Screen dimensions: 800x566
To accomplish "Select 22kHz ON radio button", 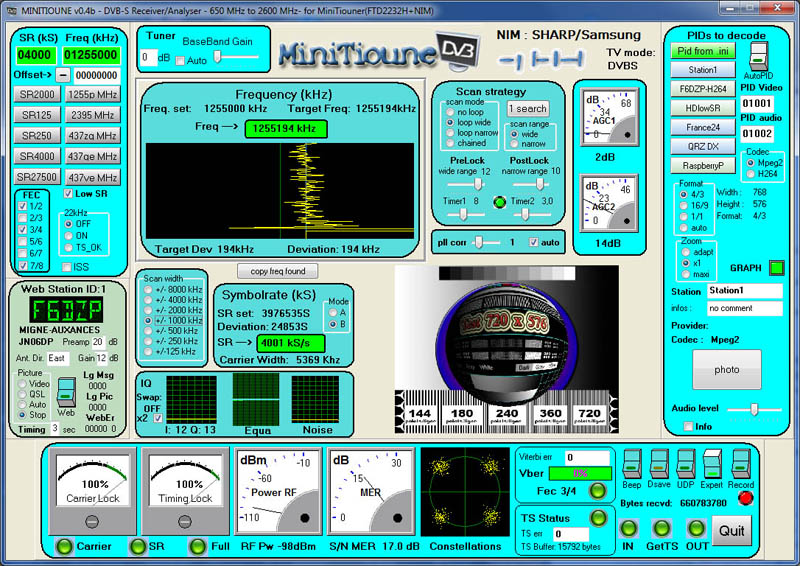I will pyautogui.click(x=68, y=236).
